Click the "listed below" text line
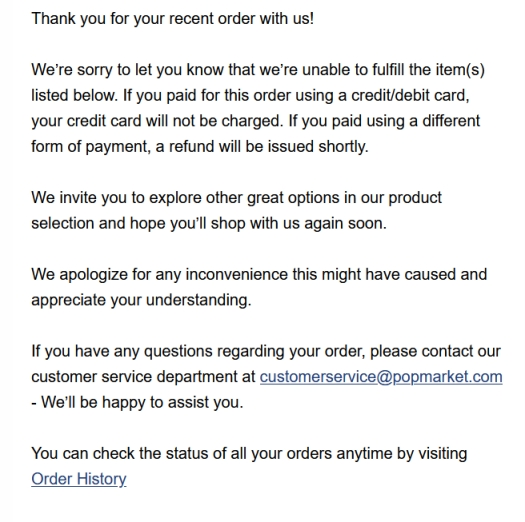Viewport: 525px width, 522px height. (250, 96)
